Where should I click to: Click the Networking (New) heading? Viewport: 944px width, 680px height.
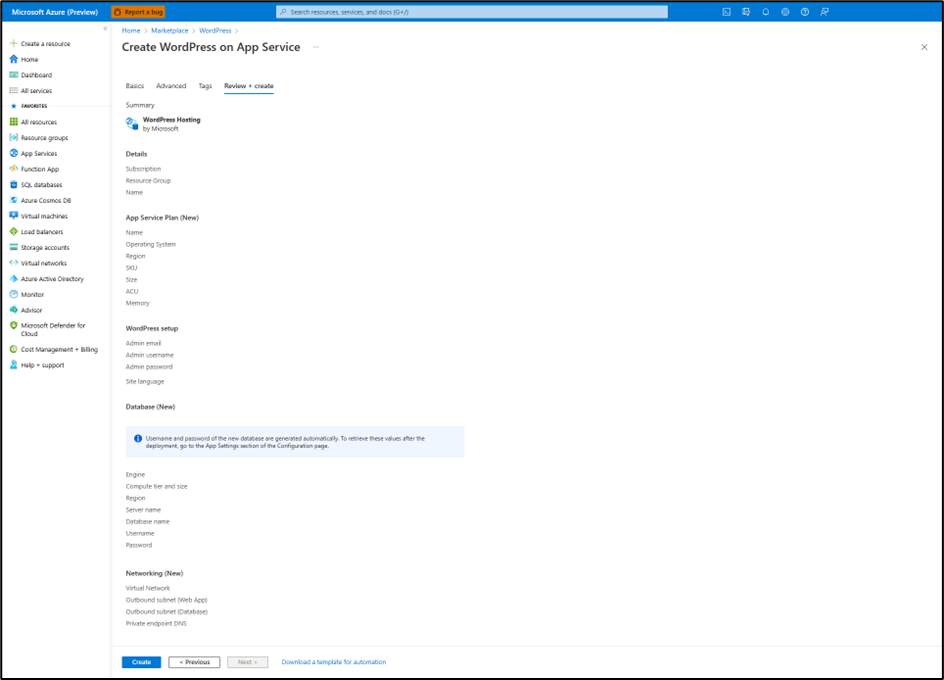154,573
